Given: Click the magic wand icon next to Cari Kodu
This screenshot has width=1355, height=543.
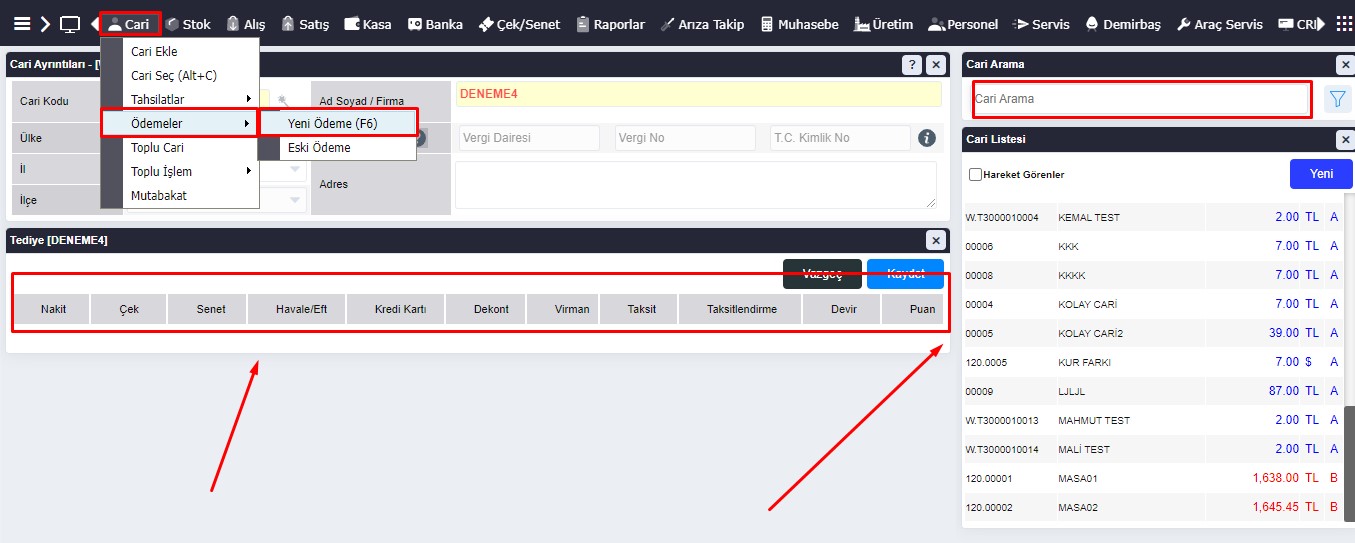Looking at the screenshot, I should (284, 101).
